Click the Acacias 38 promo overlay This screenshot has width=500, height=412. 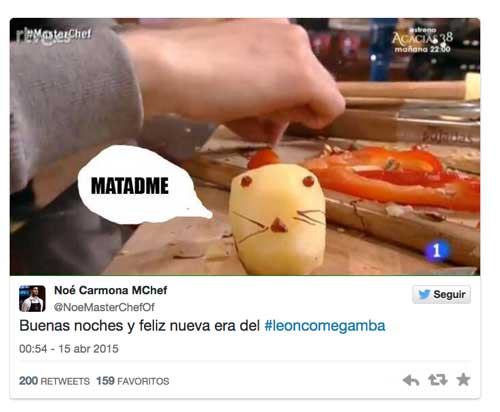(422, 40)
